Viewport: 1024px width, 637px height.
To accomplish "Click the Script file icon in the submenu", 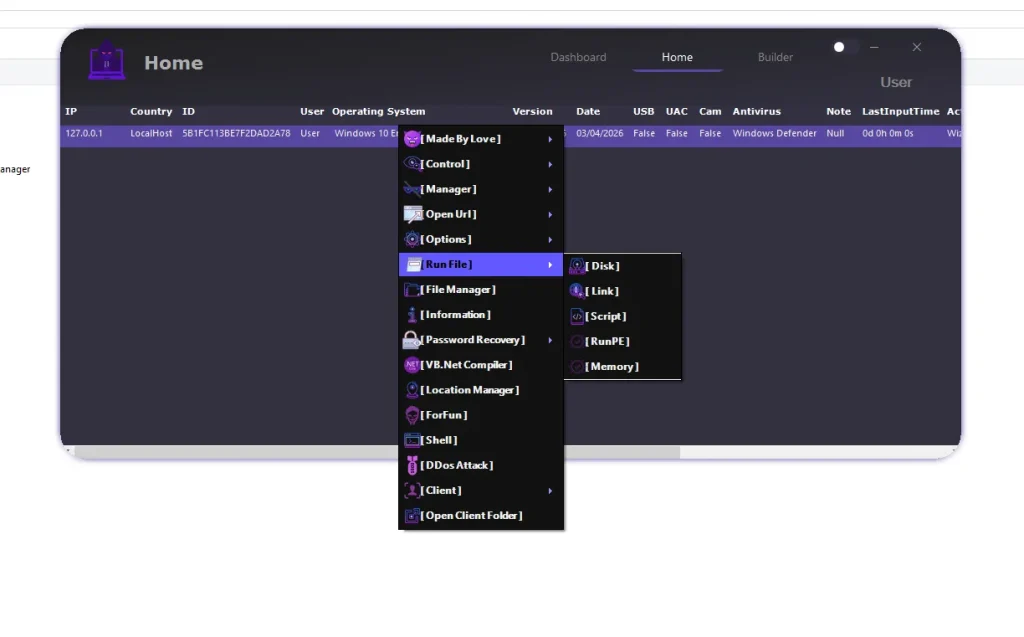I will coord(576,315).
